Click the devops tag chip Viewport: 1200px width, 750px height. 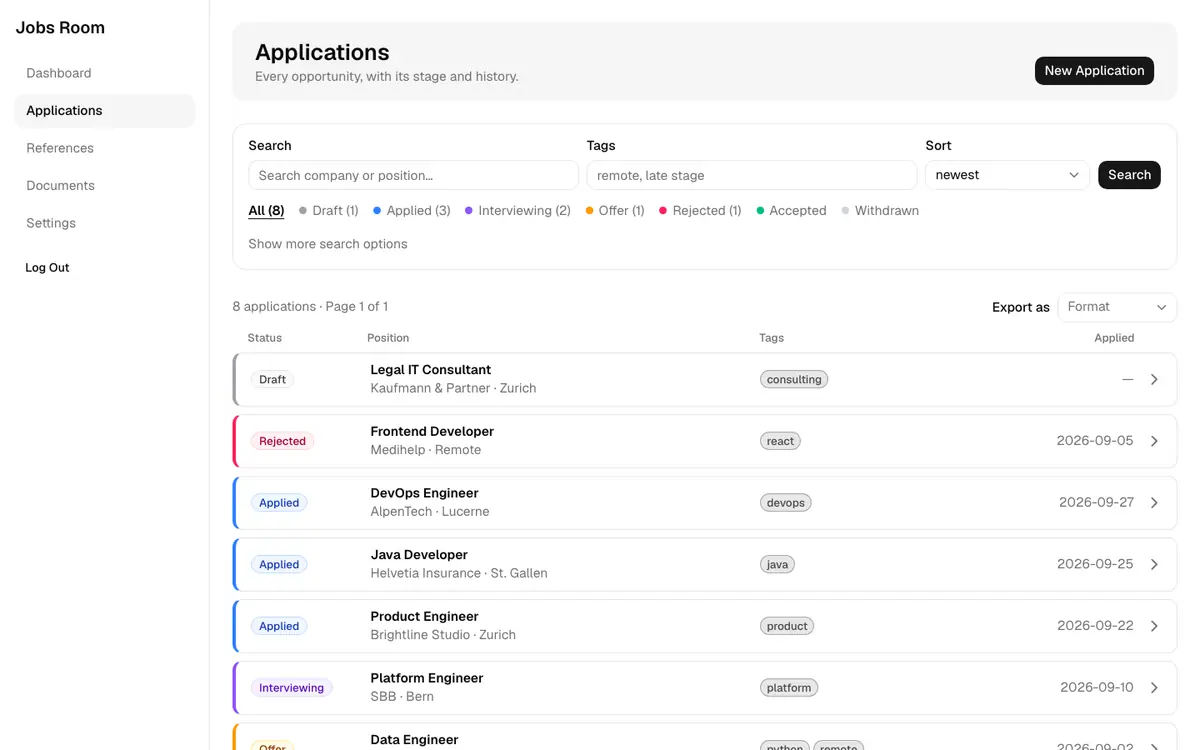coord(785,503)
